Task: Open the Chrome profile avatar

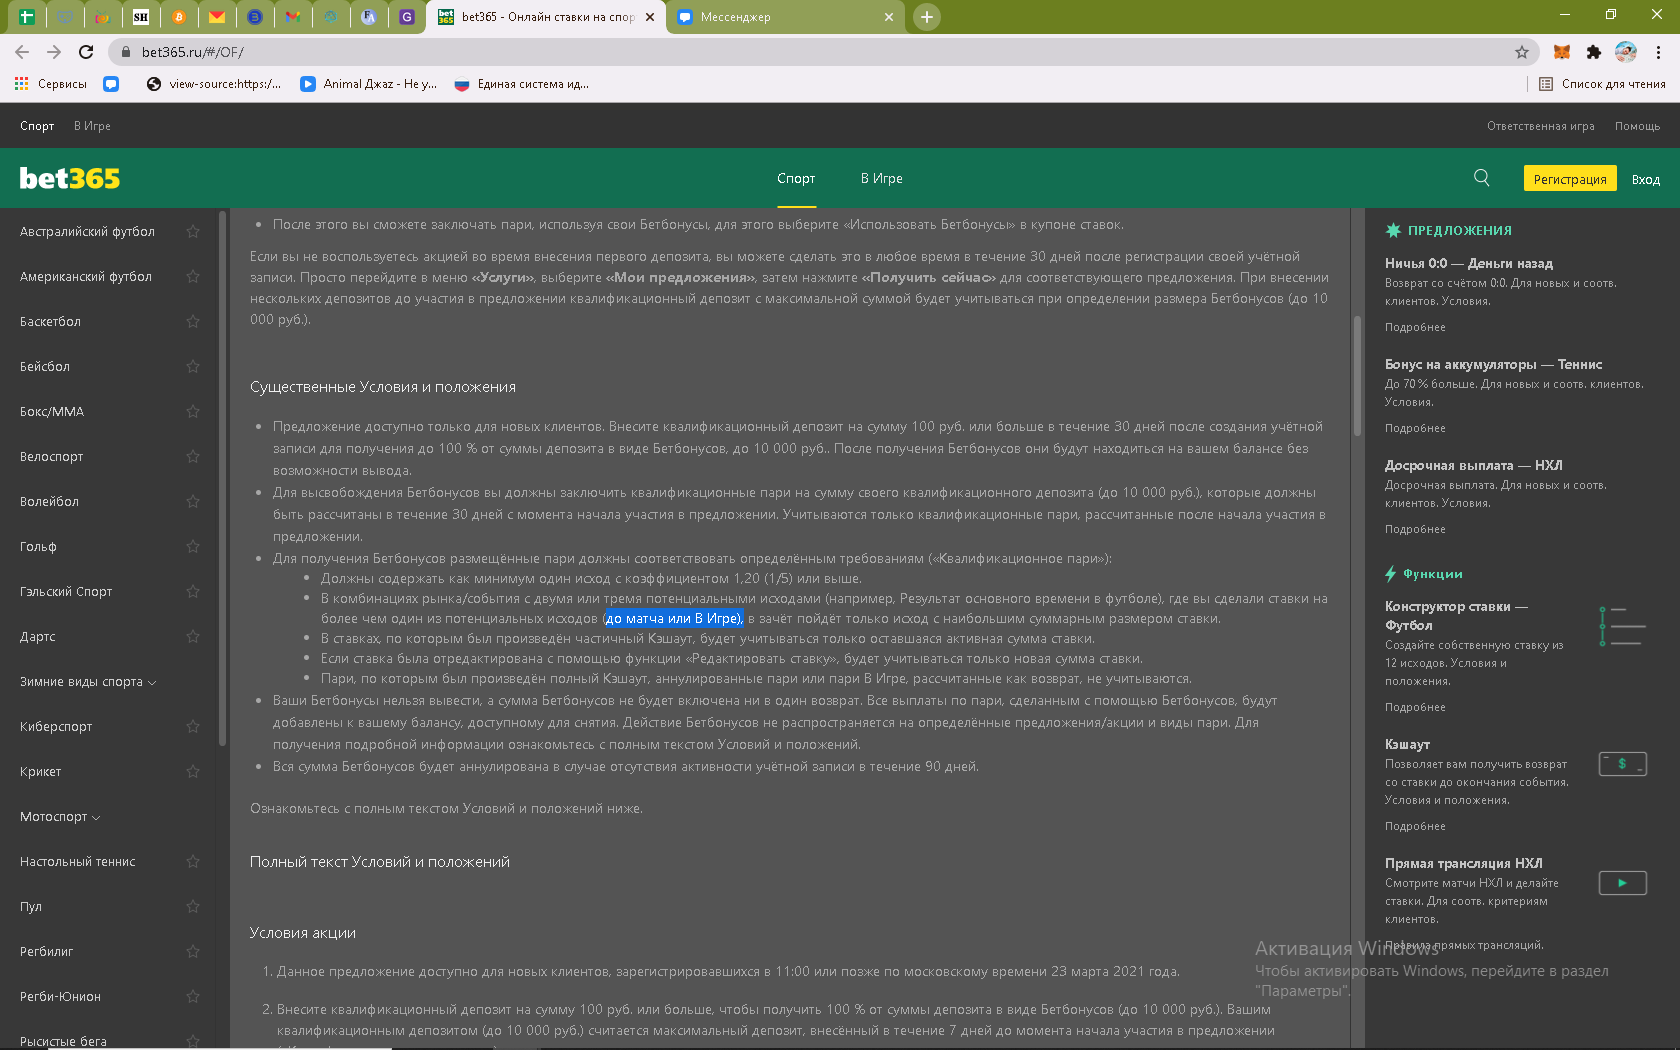Action: point(1626,52)
